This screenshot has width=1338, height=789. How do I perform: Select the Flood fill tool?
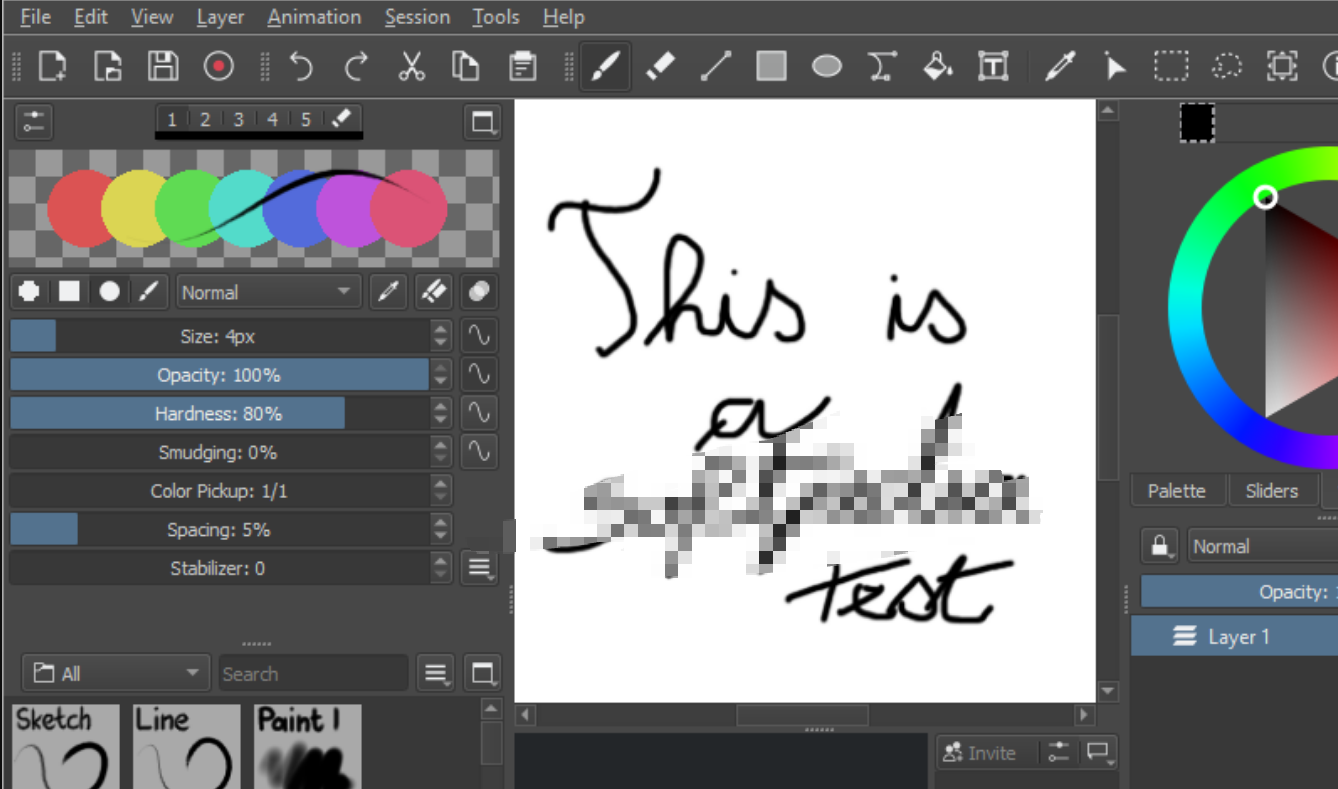[938, 66]
